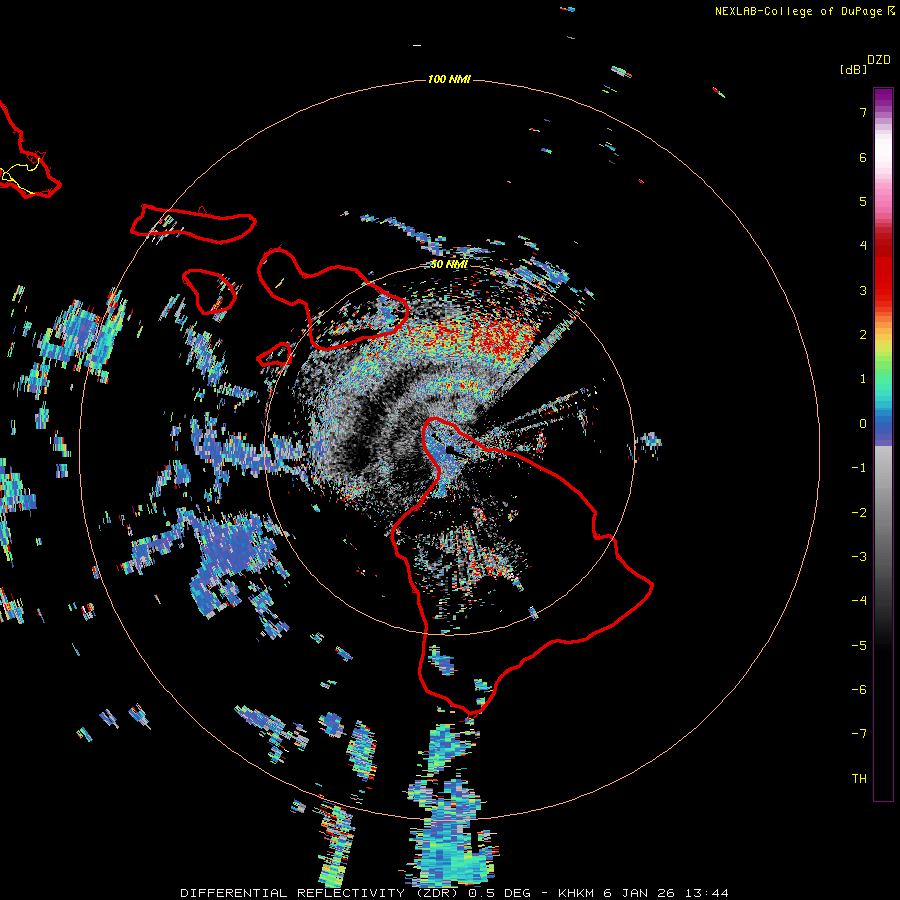900x900 pixels.
Task: Click the -6 dB tick on the color scale
Action: pyautogui.click(x=859, y=690)
